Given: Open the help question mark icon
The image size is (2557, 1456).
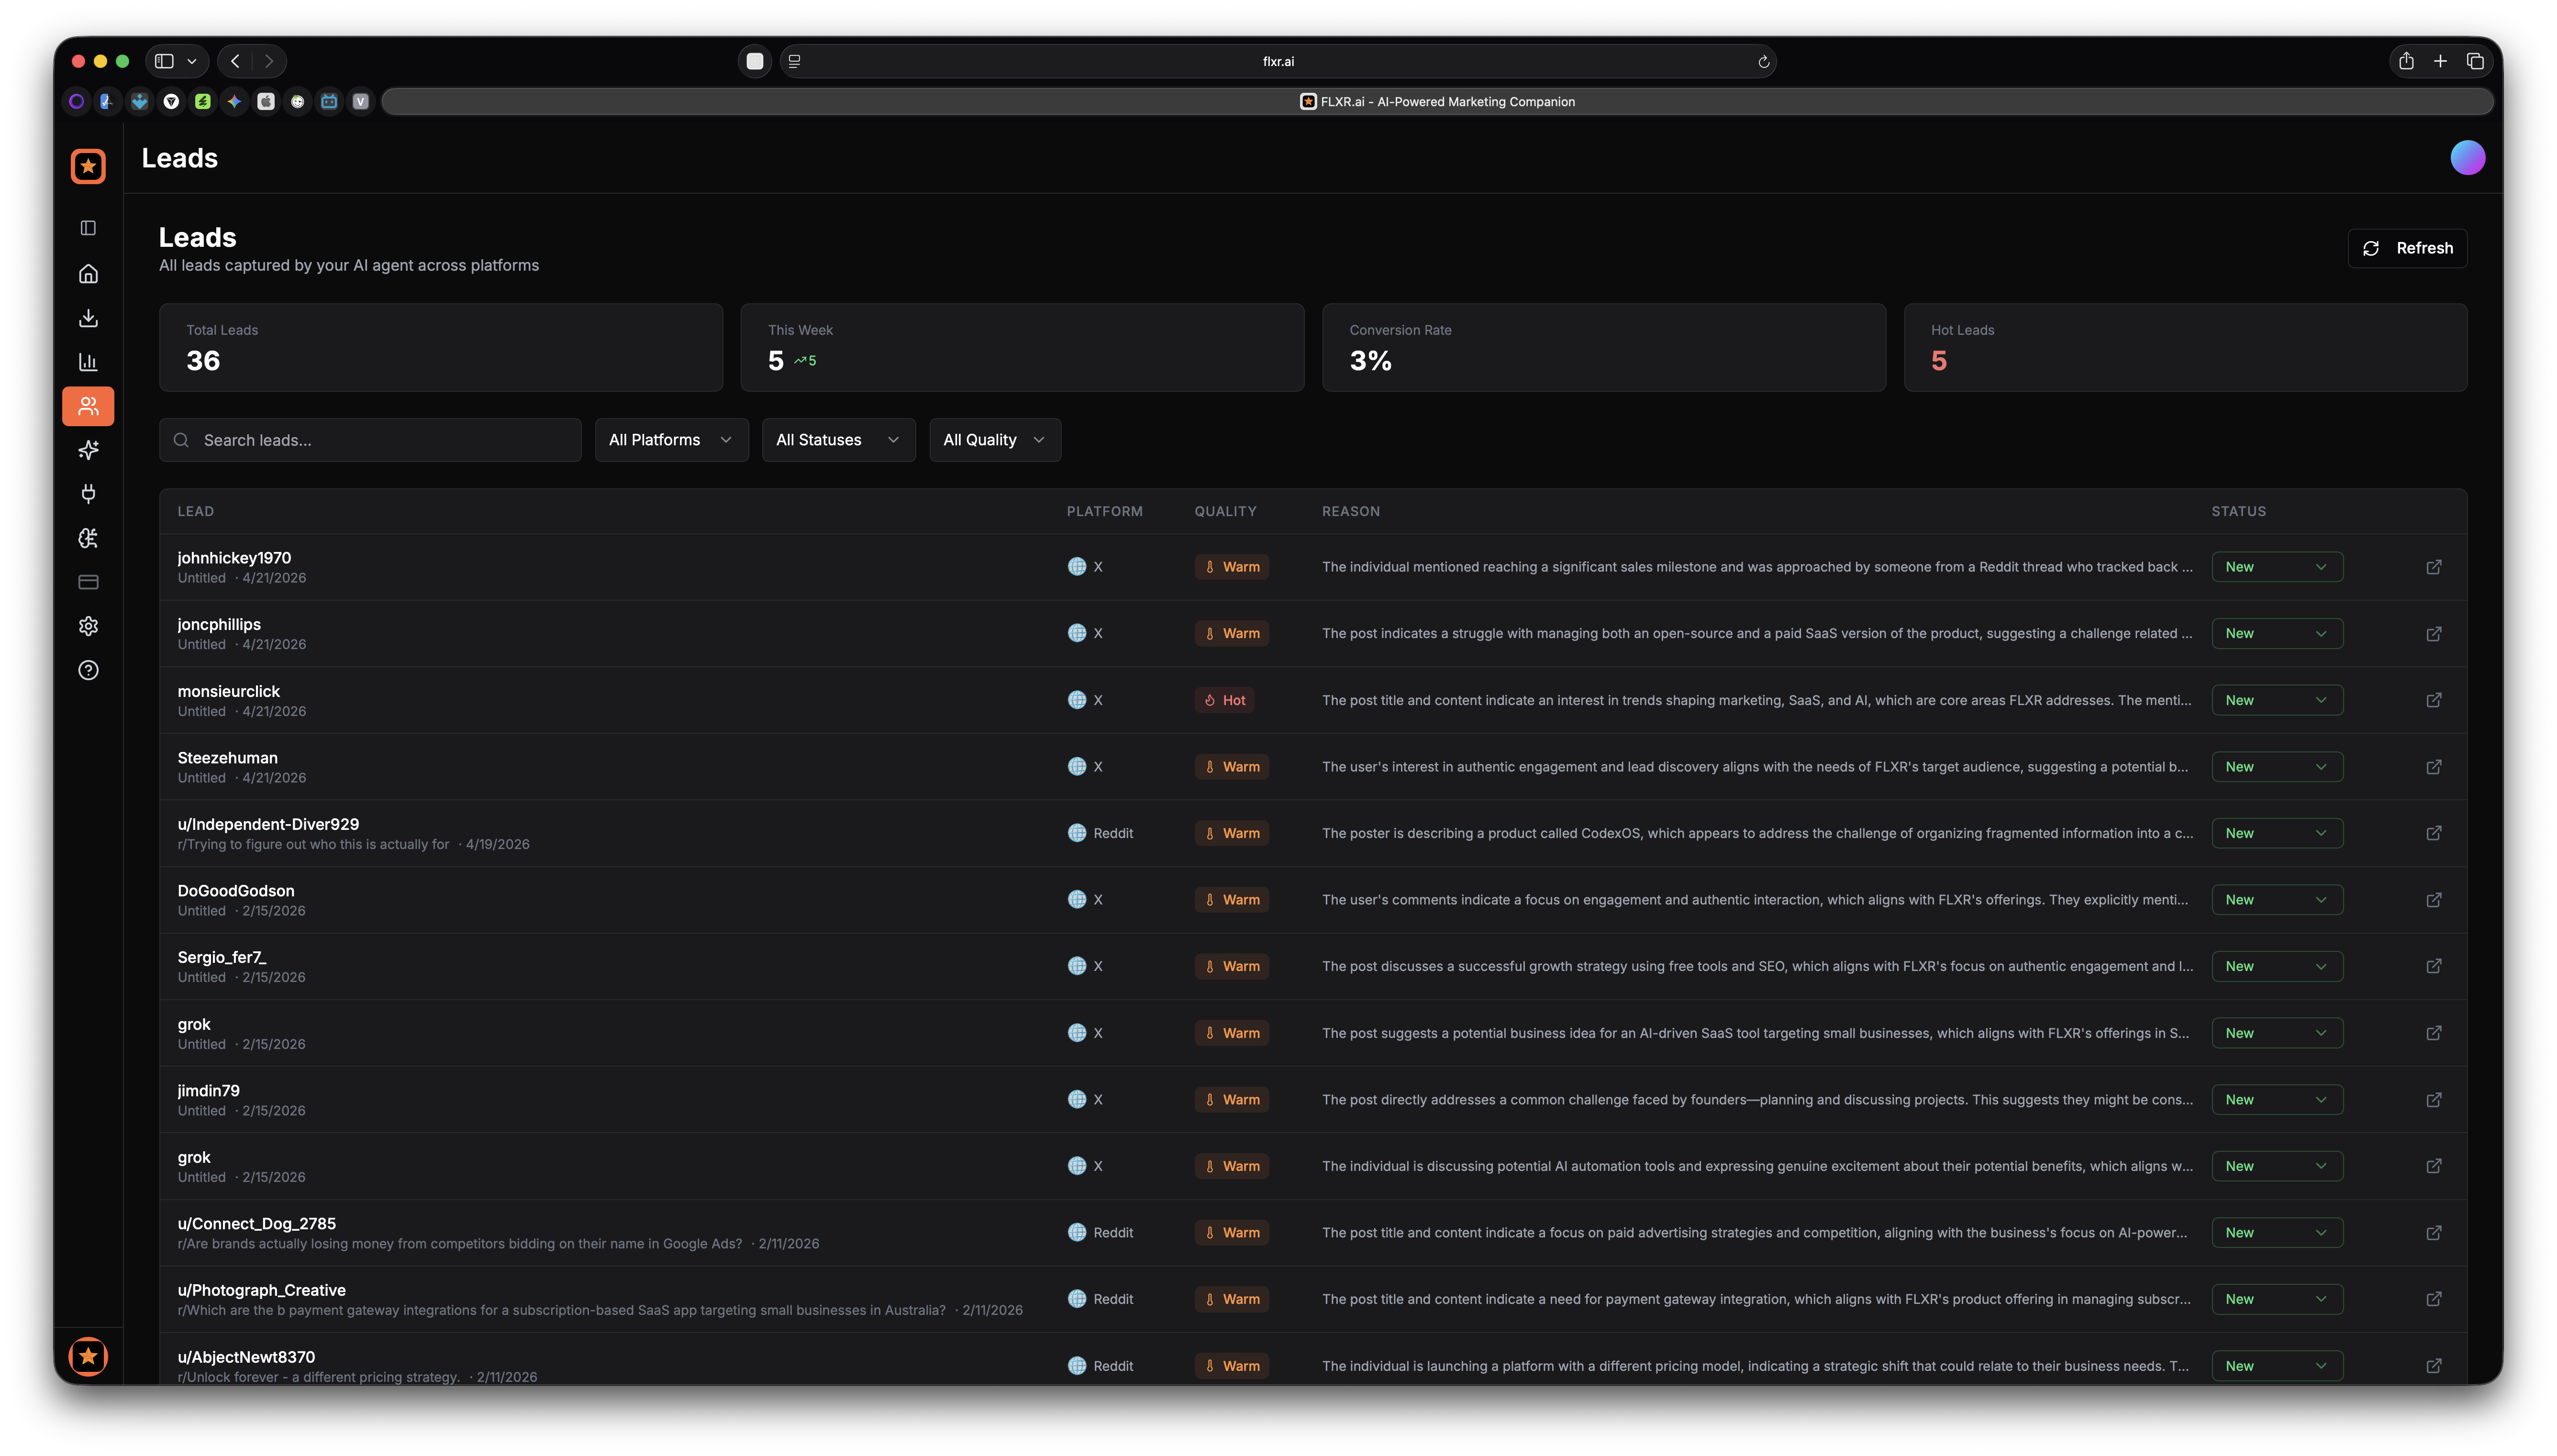Looking at the screenshot, I should pos(88,670).
